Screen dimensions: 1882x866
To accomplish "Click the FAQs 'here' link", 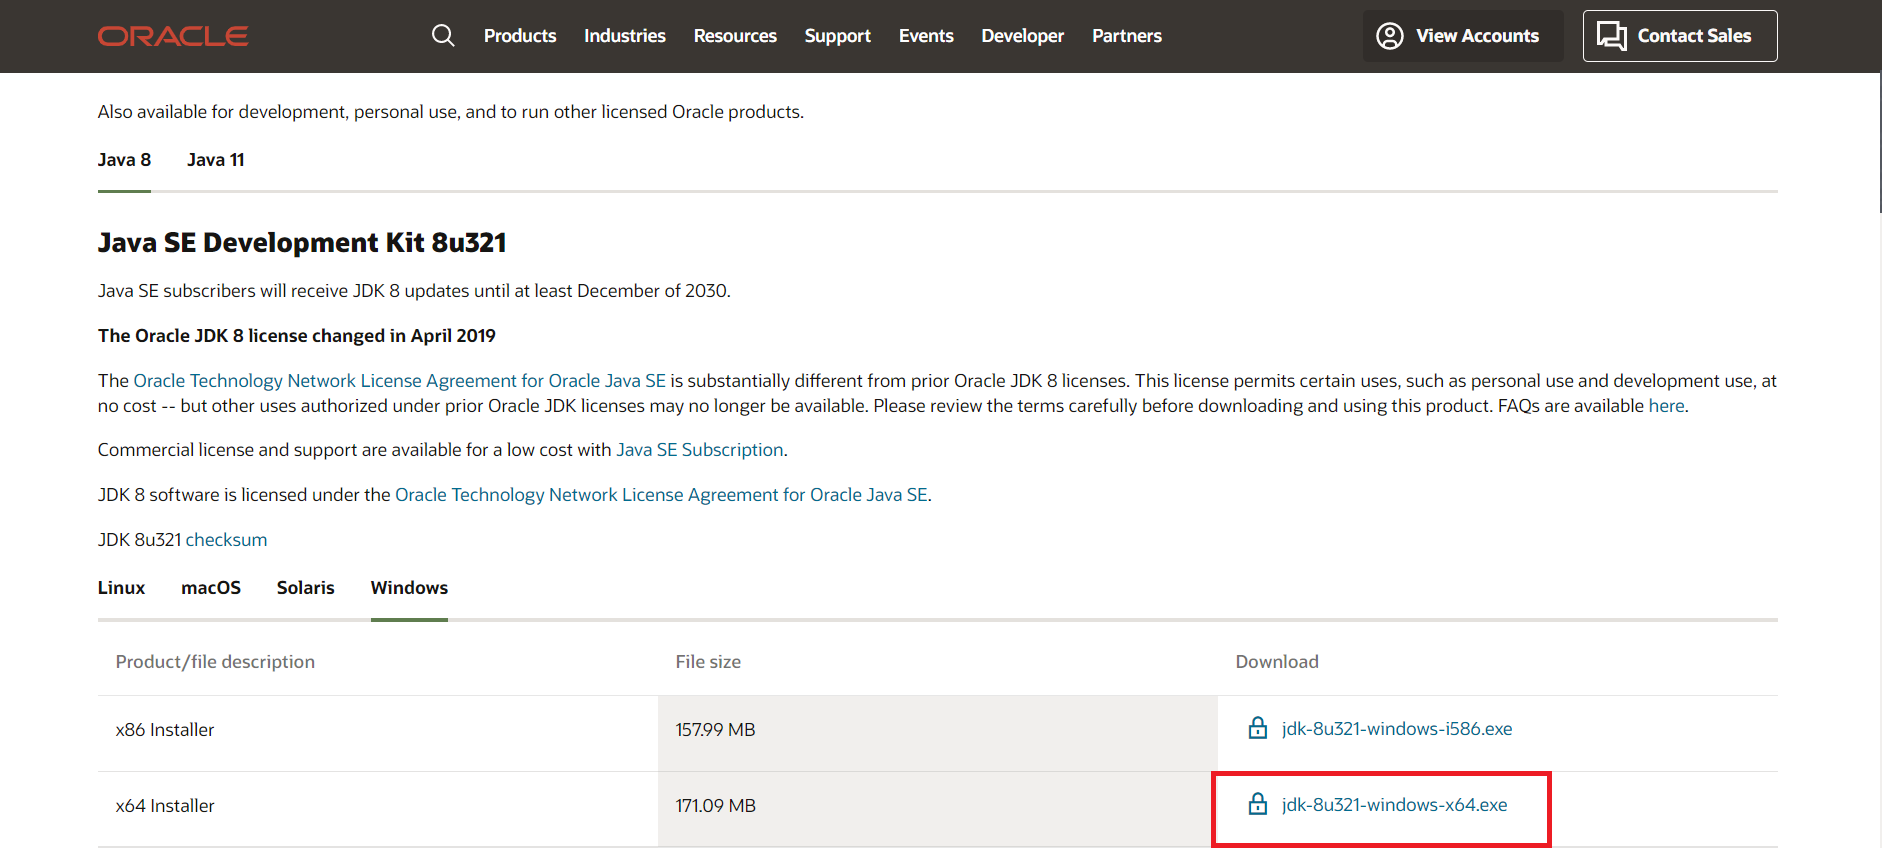I will (x=1666, y=406).
